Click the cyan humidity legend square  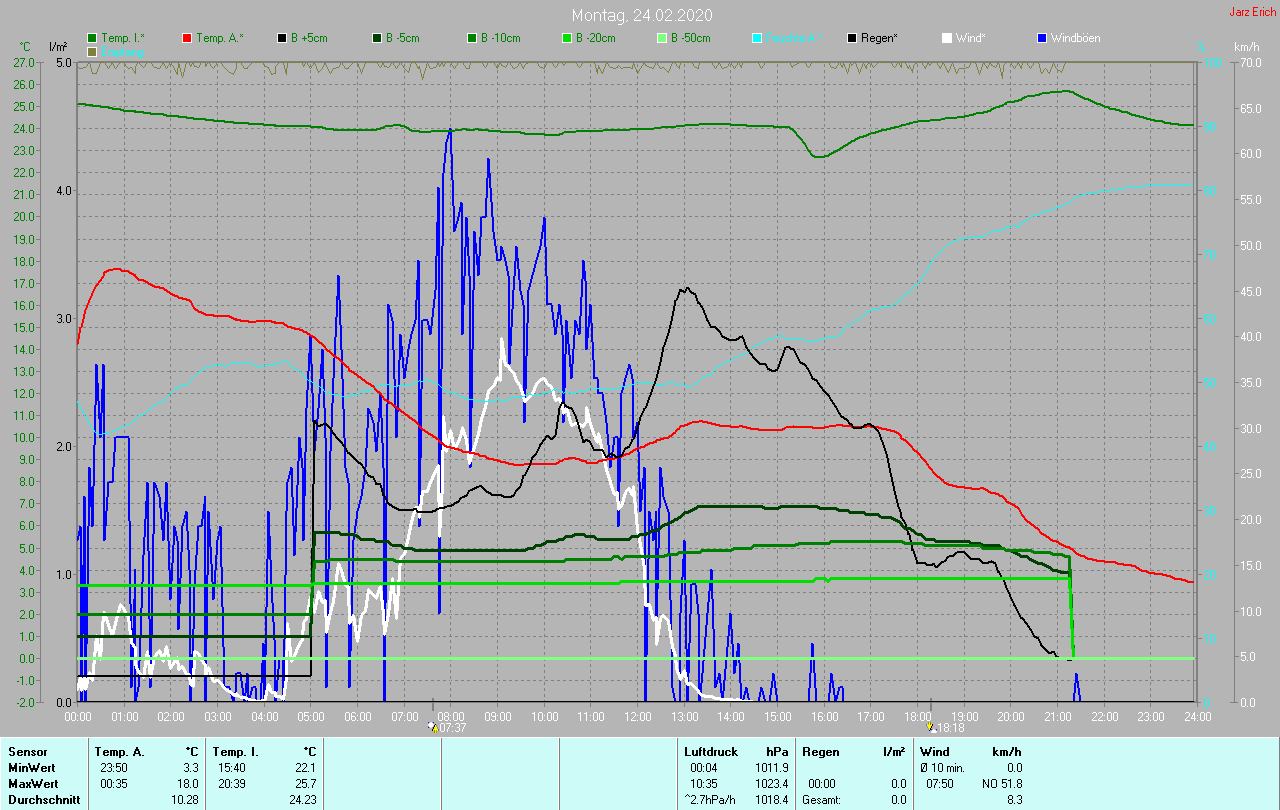[x=757, y=38]
